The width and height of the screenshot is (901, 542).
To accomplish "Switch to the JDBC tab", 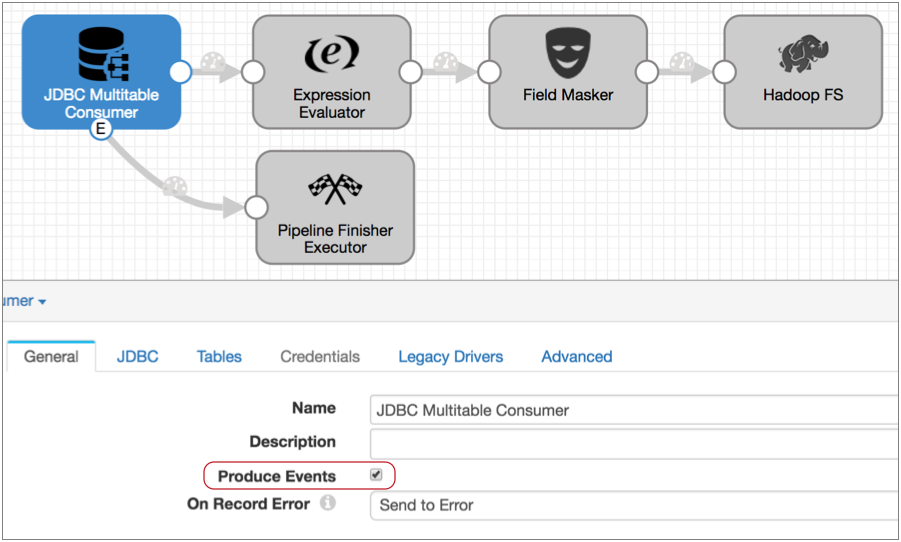I will (x=137, y=356).
